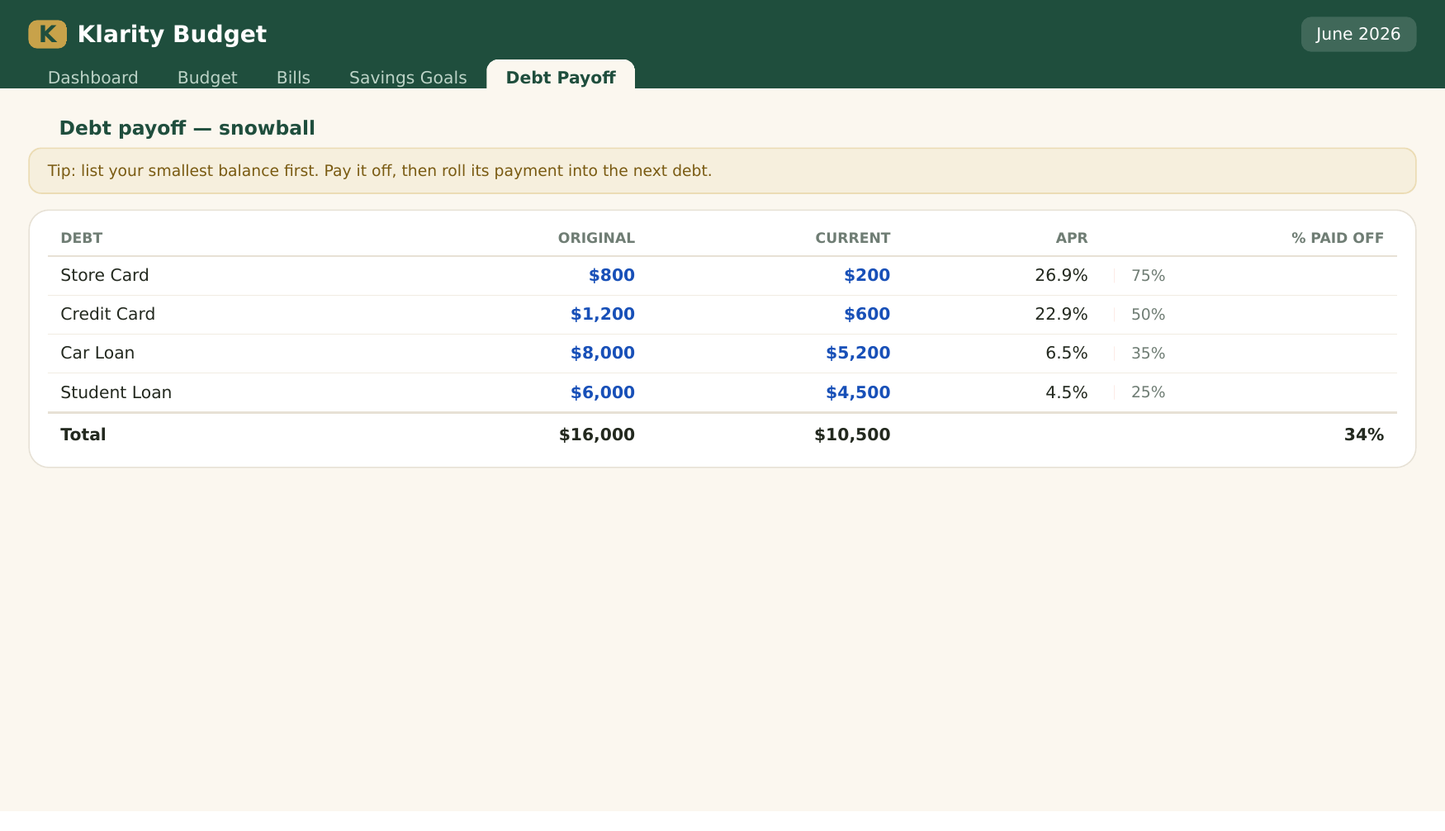Click the APR column header
Image resolution: width=1445 pixels, height=831 pixels.
1071,238
